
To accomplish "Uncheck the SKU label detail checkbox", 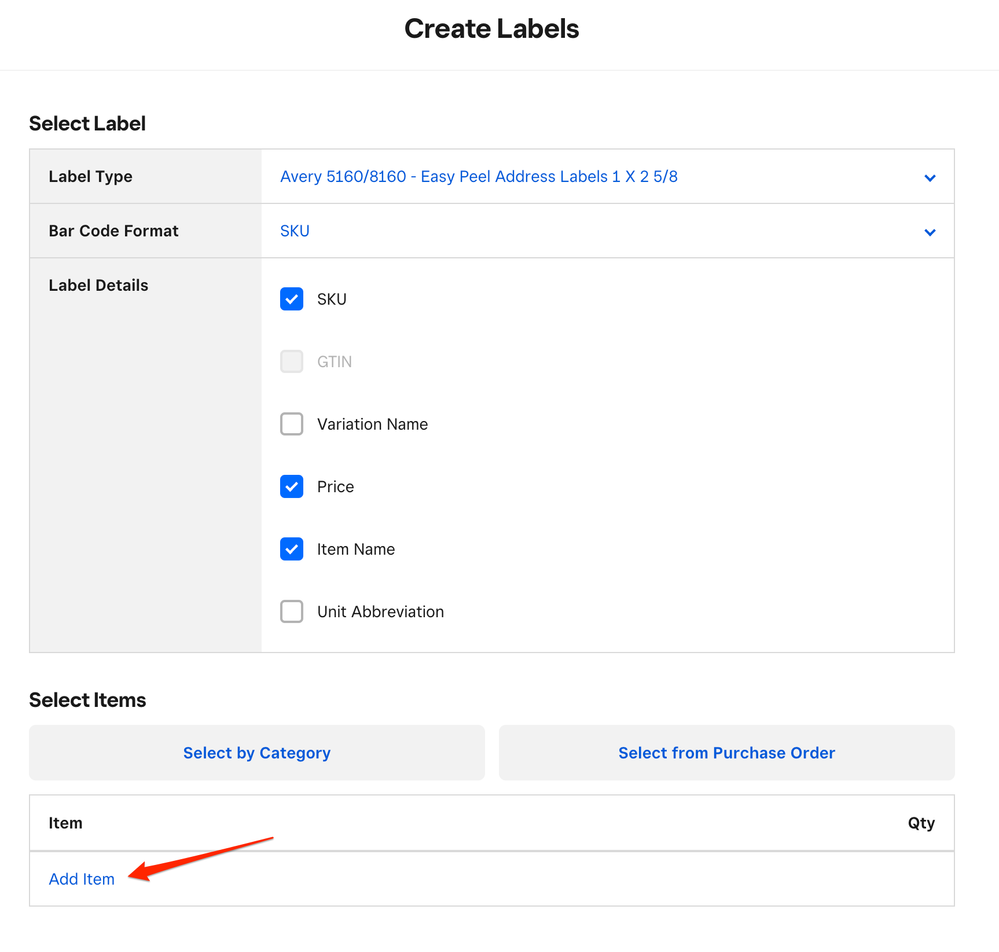I will pos(292,299).
